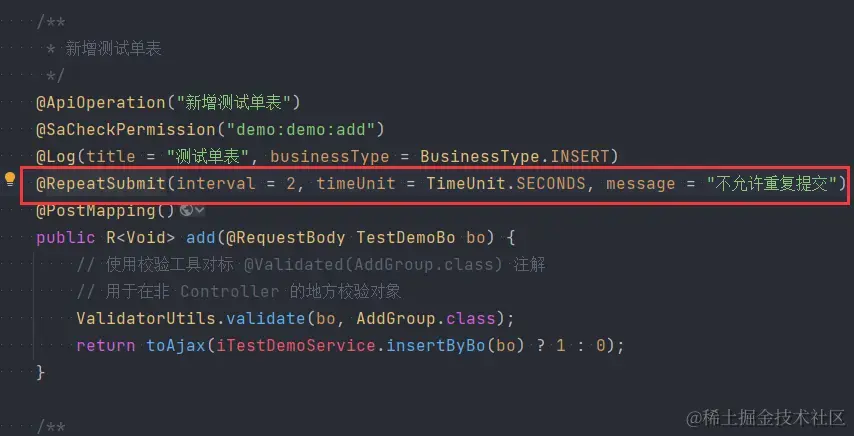
Task: Click the ValidatorUtils class reference
Action: pyautogui.click(x=146, y=318)
